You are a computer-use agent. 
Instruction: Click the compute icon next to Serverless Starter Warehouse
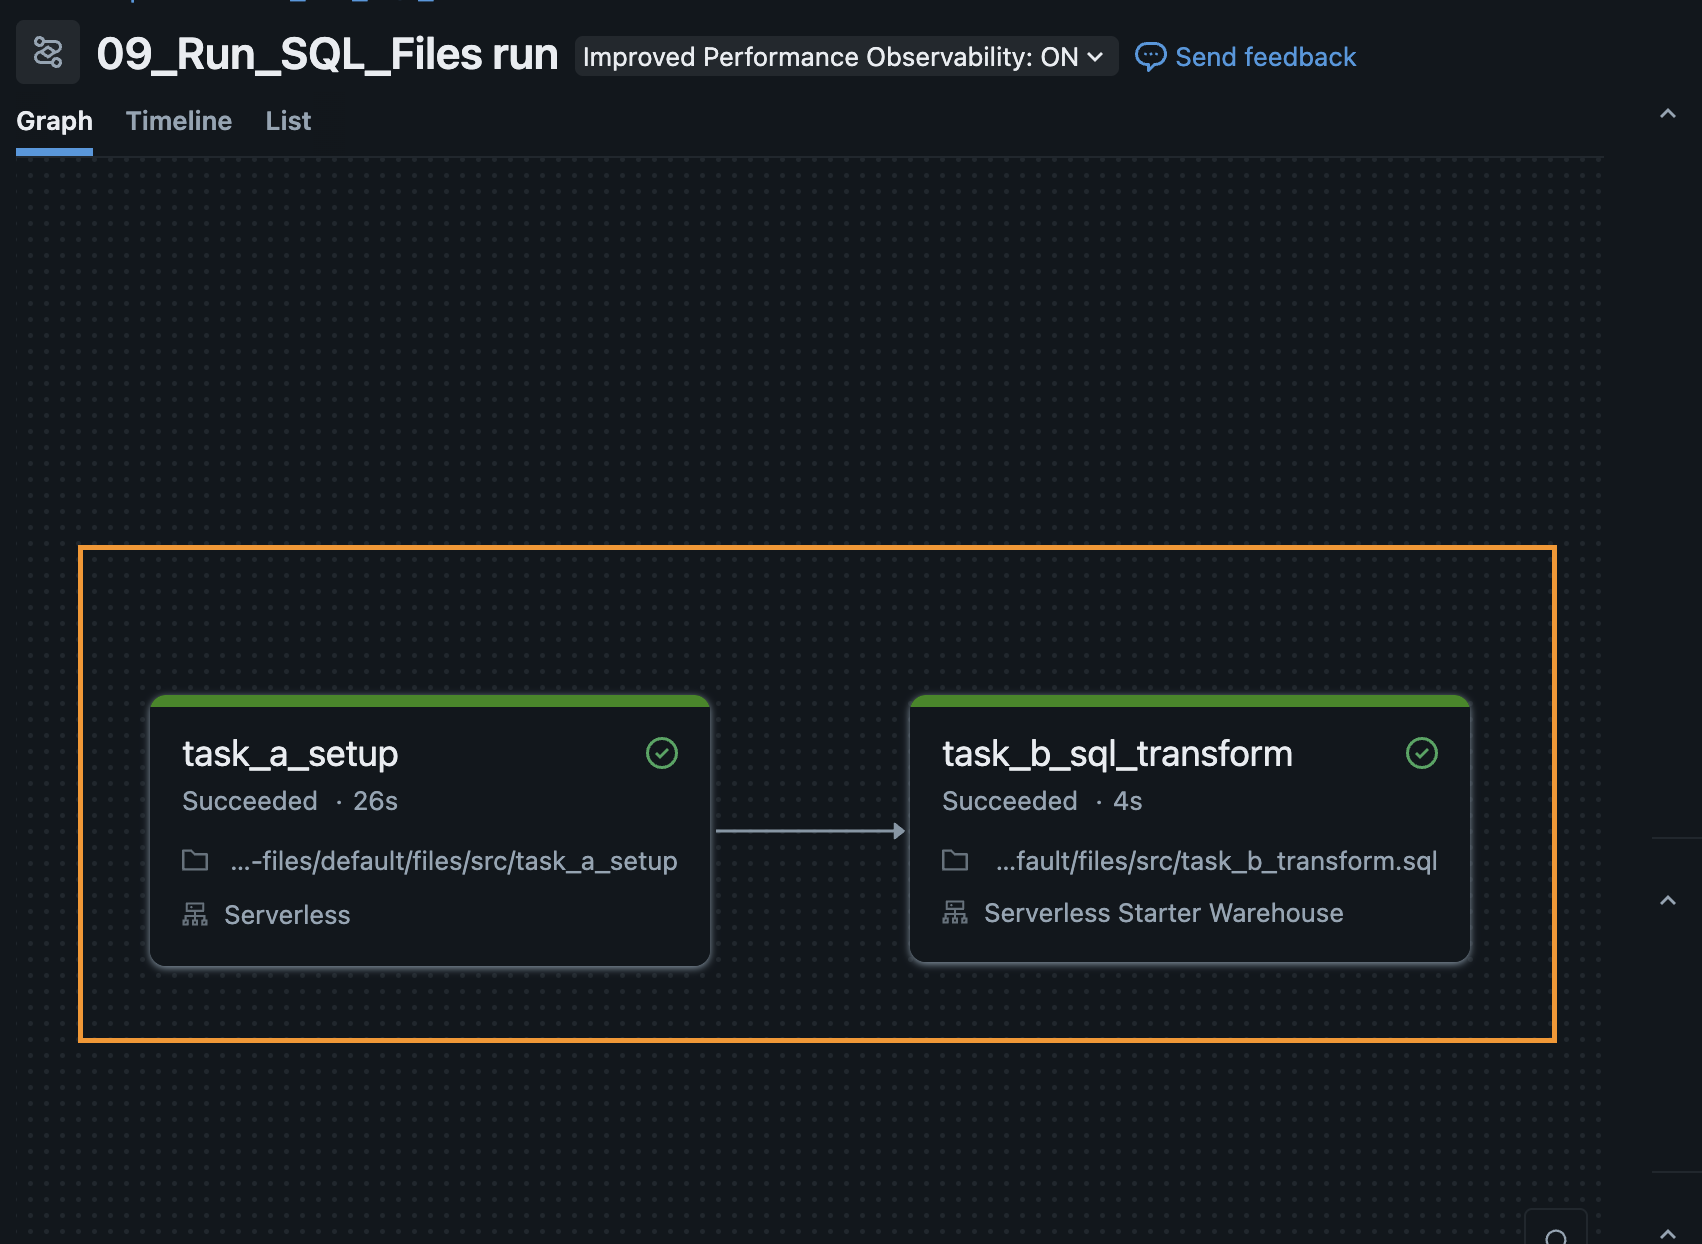click(x=955, y=912)
